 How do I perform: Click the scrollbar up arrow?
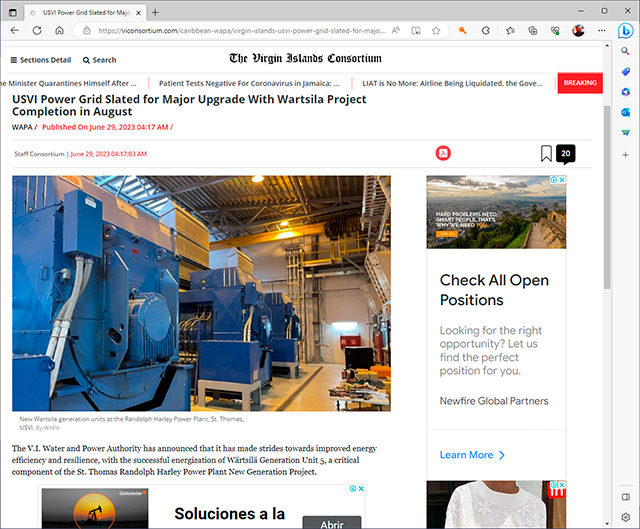coord(607,45)
